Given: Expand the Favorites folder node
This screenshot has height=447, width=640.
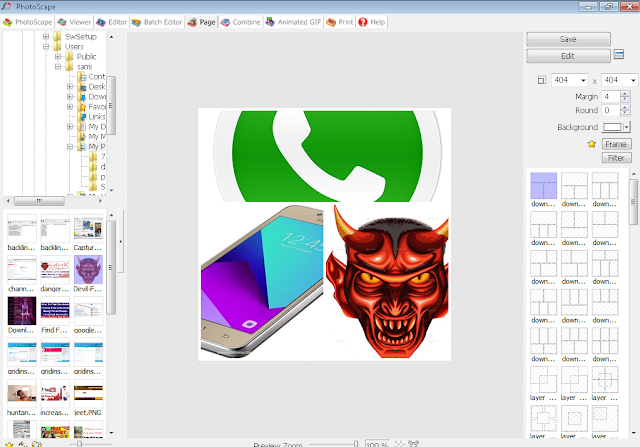Looking at the screenshot, I should coord(70,107).
